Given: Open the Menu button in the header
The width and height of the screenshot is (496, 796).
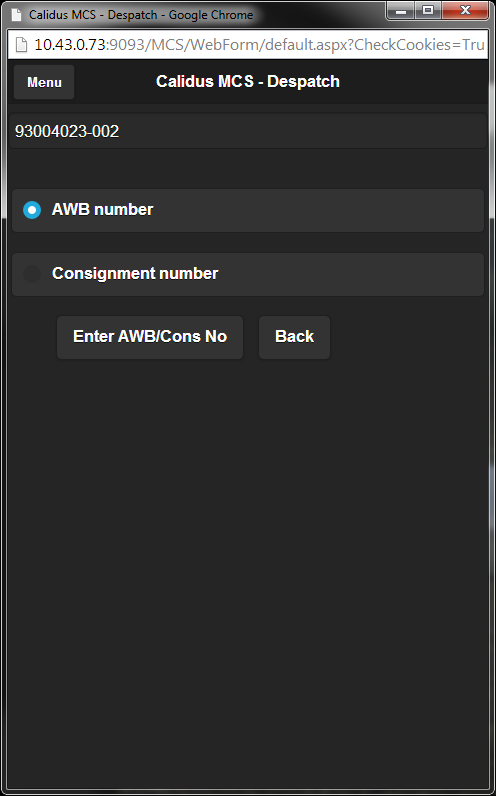Looking at the screenshot, I should coord(44,82).
